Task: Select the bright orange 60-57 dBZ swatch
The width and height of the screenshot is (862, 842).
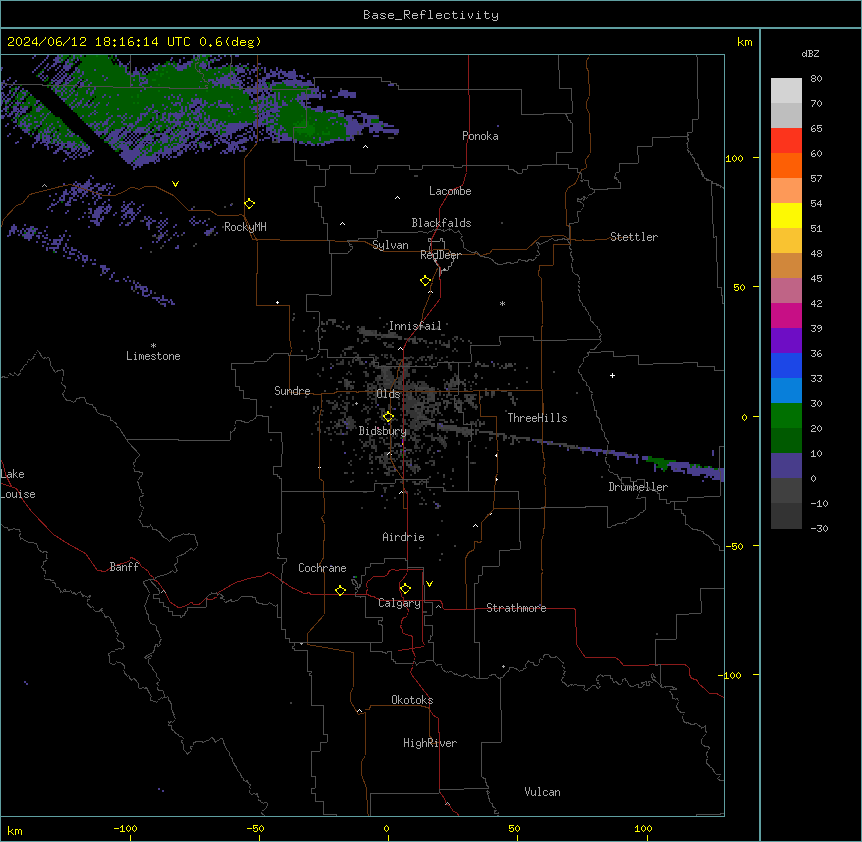Action: click(x=786, y=165)
